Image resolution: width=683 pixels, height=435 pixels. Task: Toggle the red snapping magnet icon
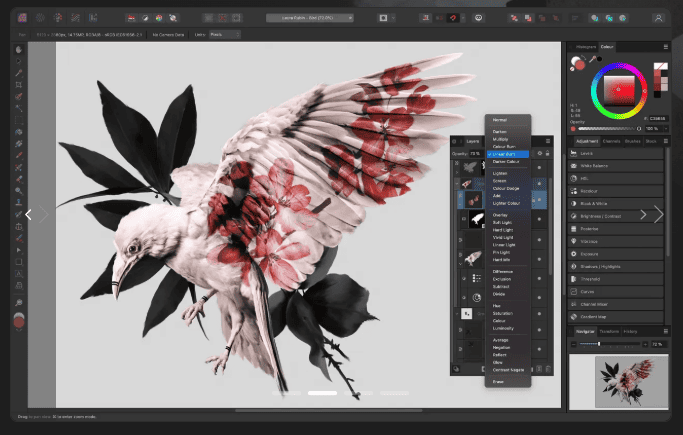click(x=453, y=18)
